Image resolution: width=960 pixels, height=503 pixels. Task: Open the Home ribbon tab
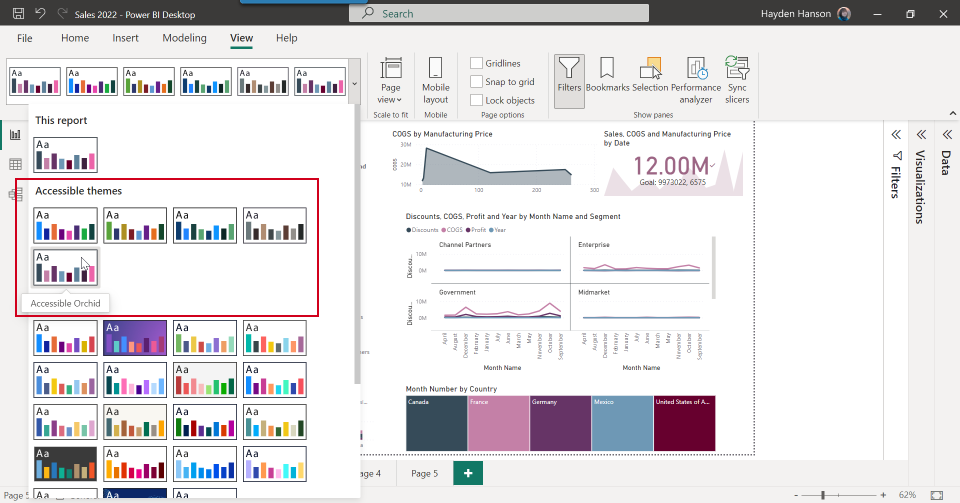coord(75,38)
